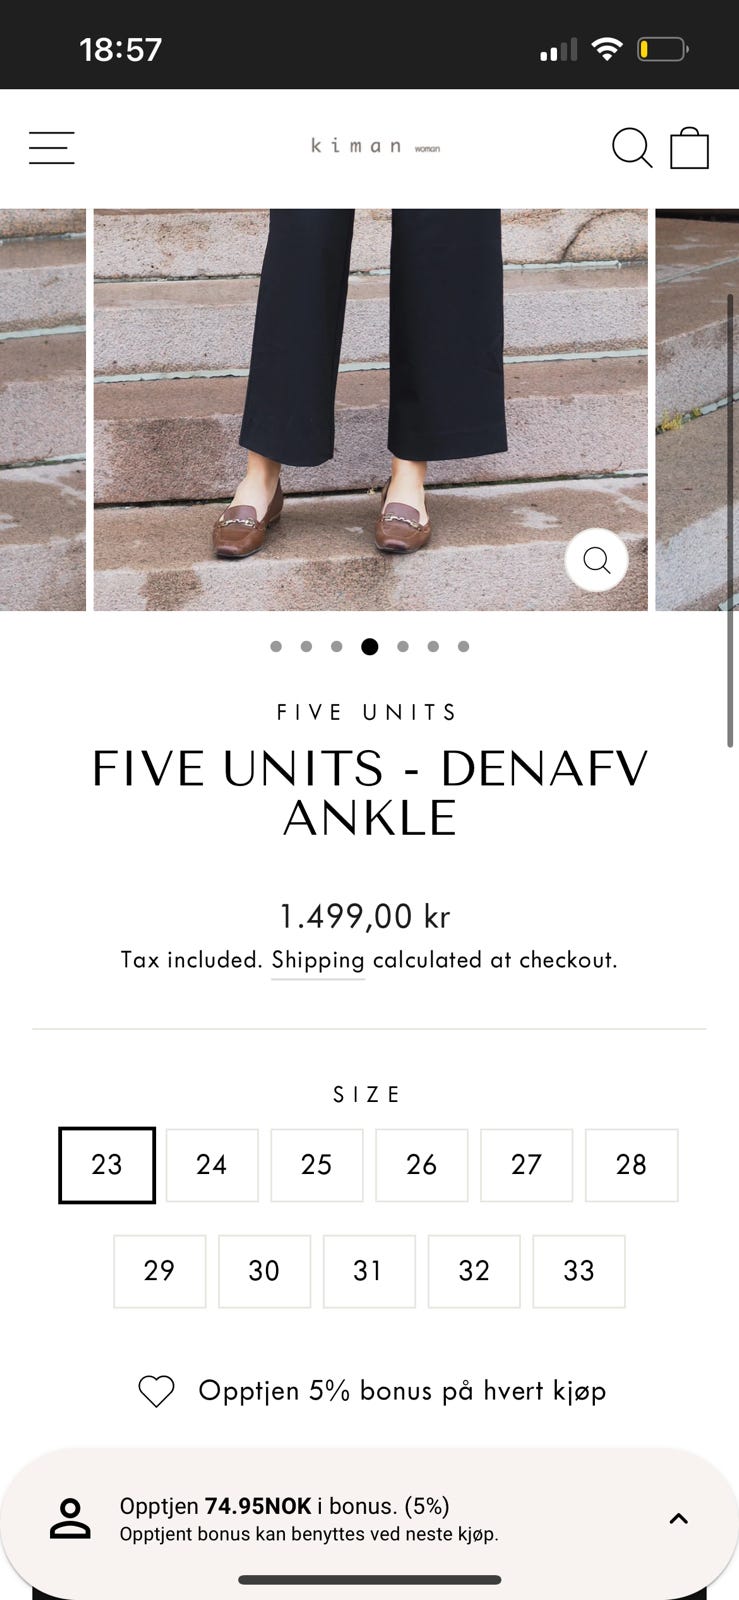Tap the person bonus account icon

pos(70,1518)
